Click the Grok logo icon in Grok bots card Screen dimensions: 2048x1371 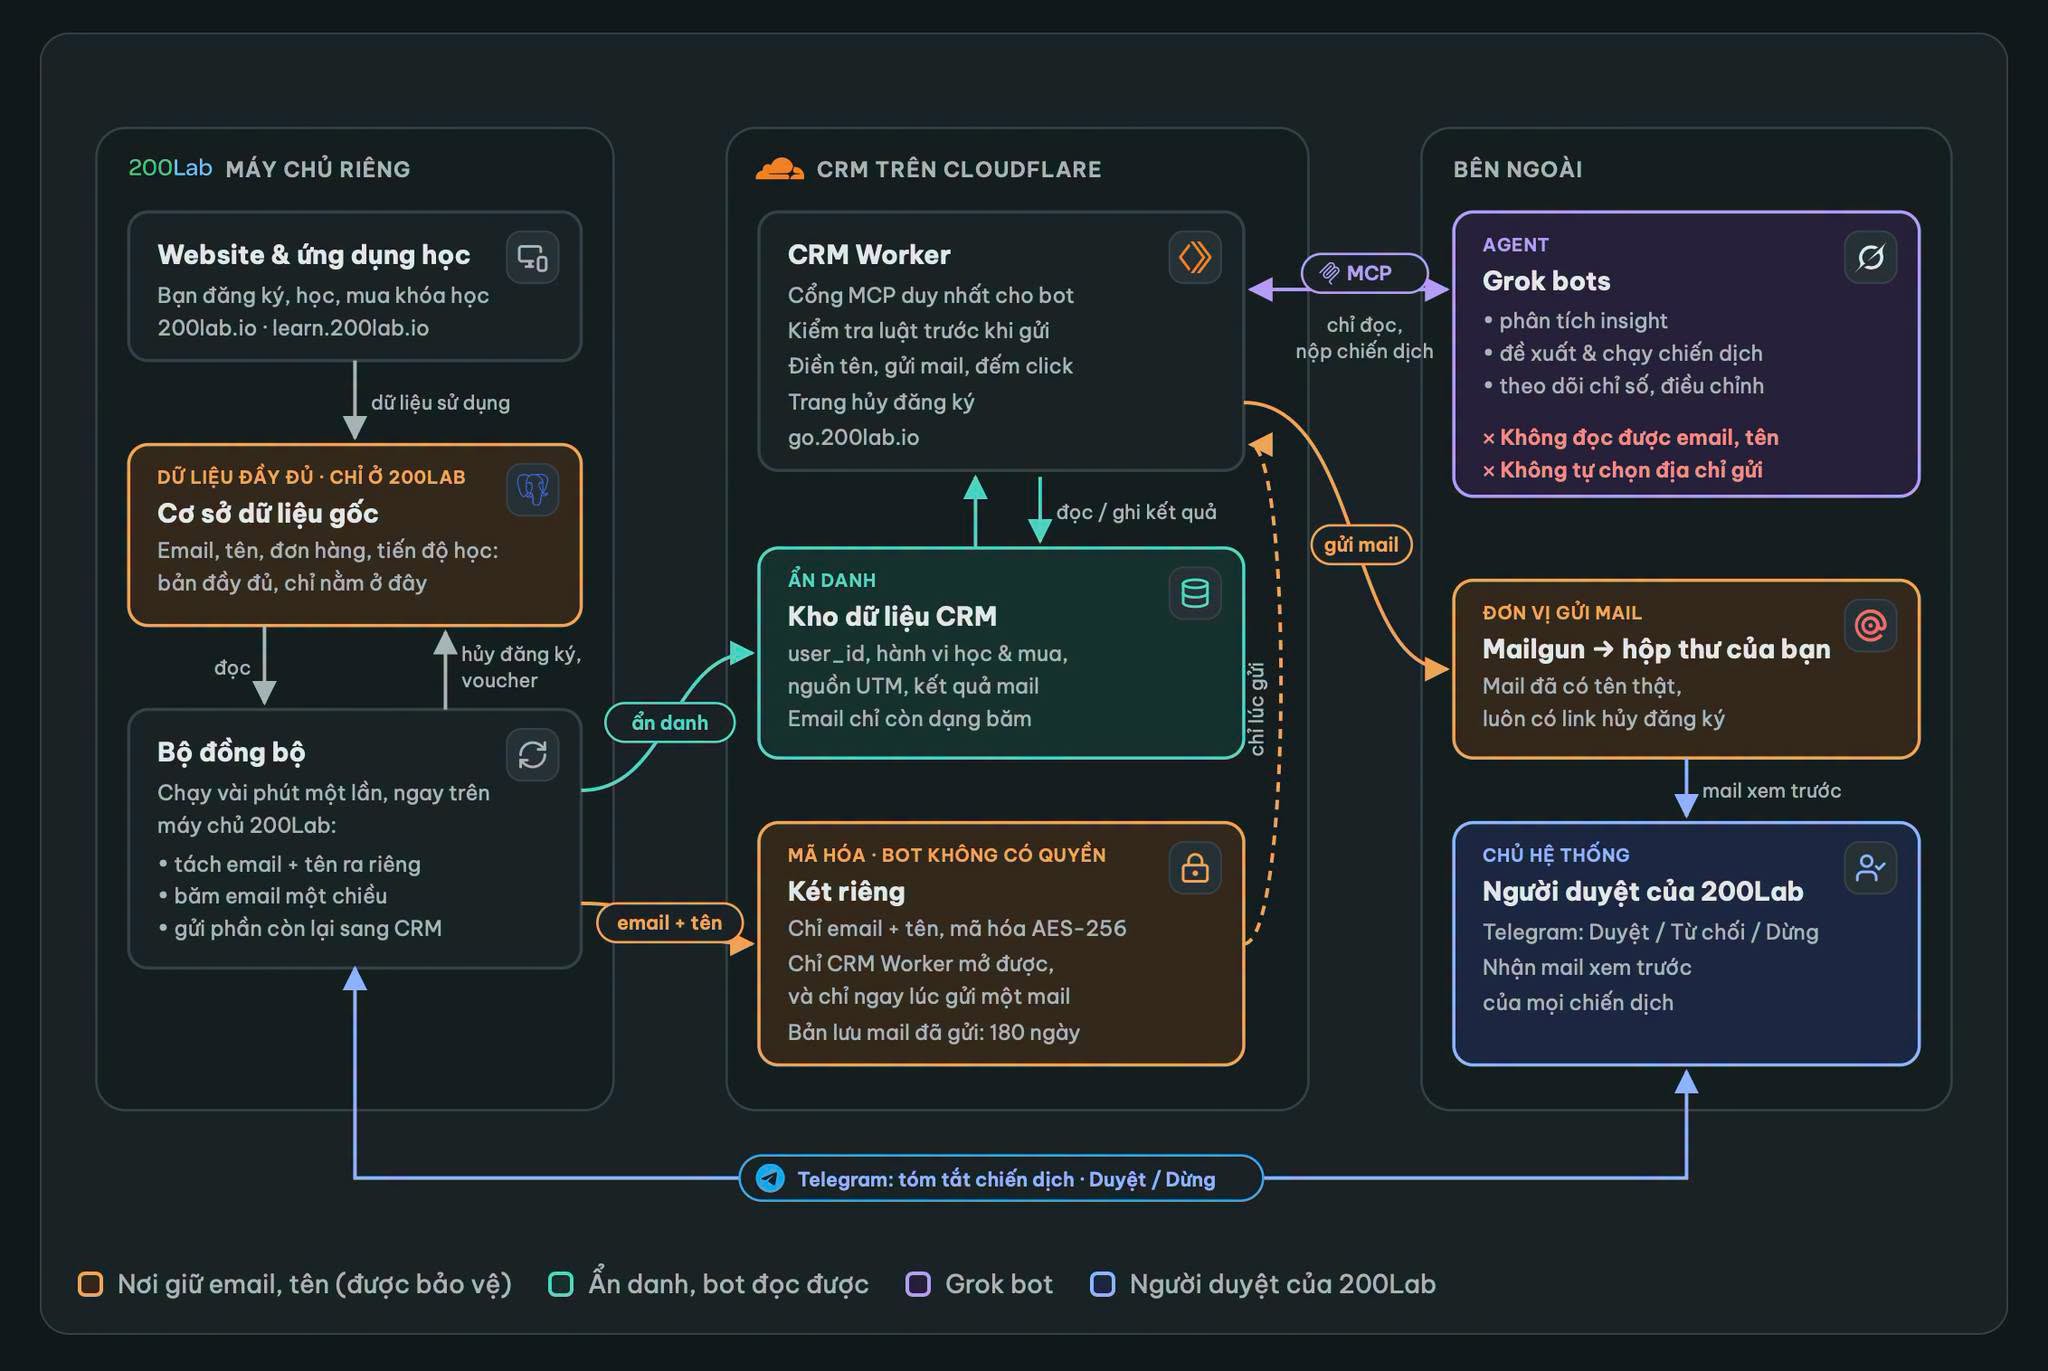pyautogui.click(x=1870, y=258)
